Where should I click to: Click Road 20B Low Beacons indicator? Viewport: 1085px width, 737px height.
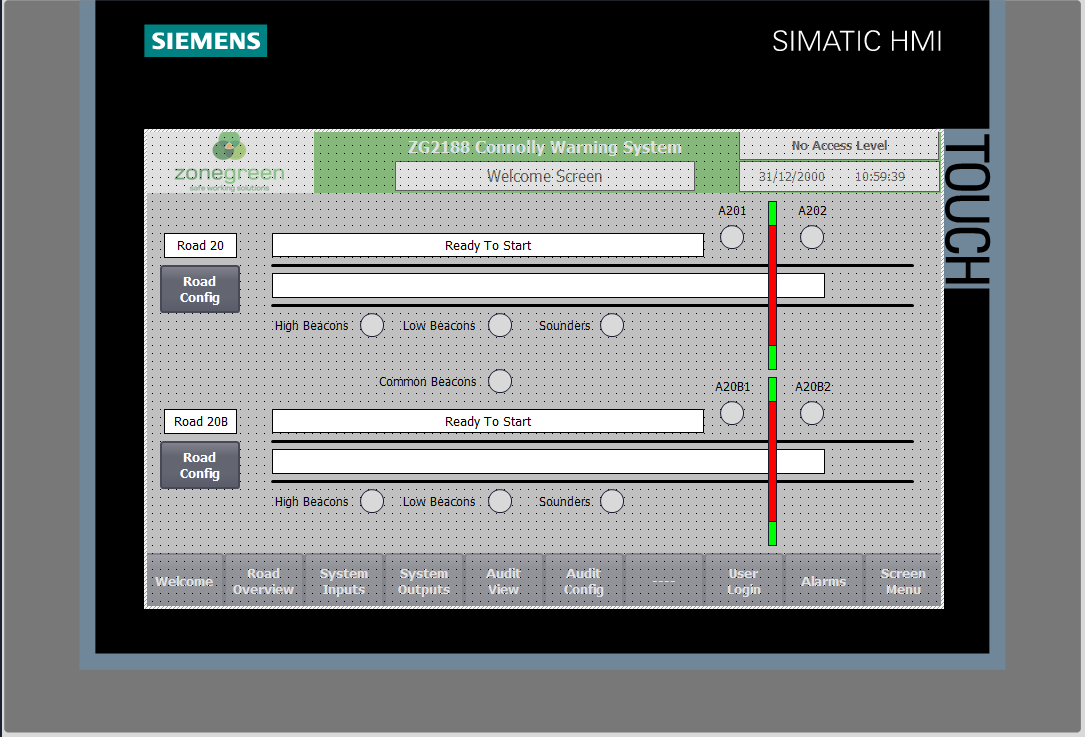(x=500, y=501)
